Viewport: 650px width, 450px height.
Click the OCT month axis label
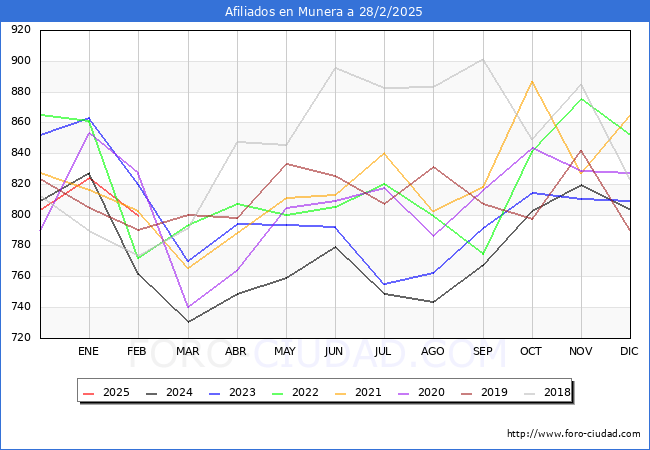[x=531, y=351]
